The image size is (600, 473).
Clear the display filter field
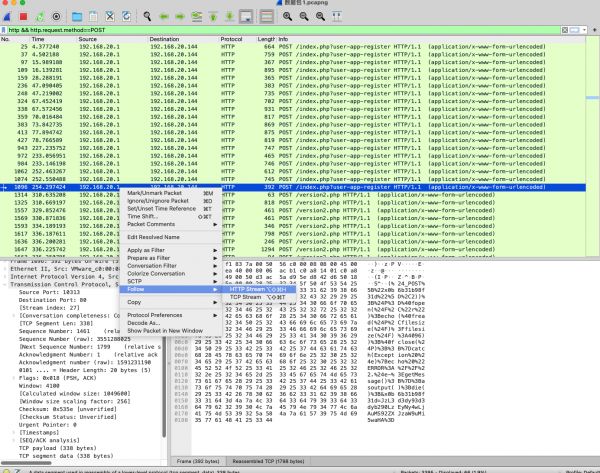pyautogui.click(x=565, y=30)
